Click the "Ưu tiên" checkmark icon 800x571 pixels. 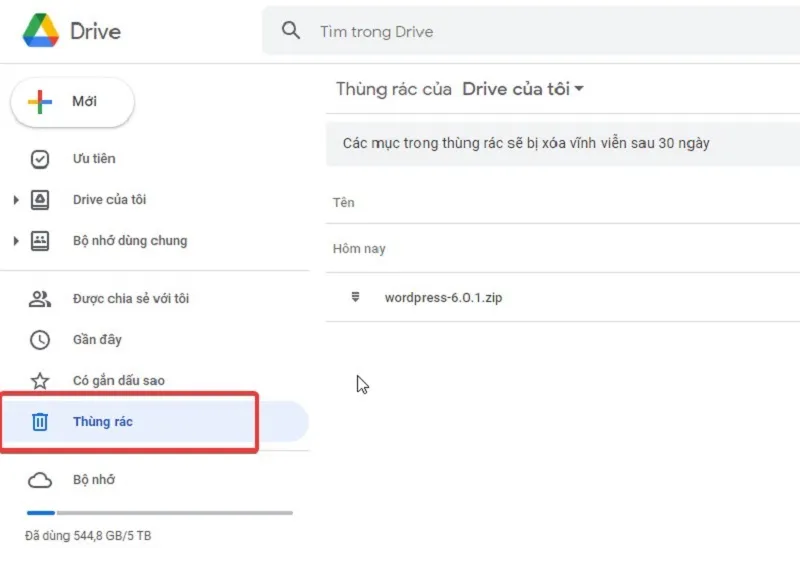click(x=40, y=159)
